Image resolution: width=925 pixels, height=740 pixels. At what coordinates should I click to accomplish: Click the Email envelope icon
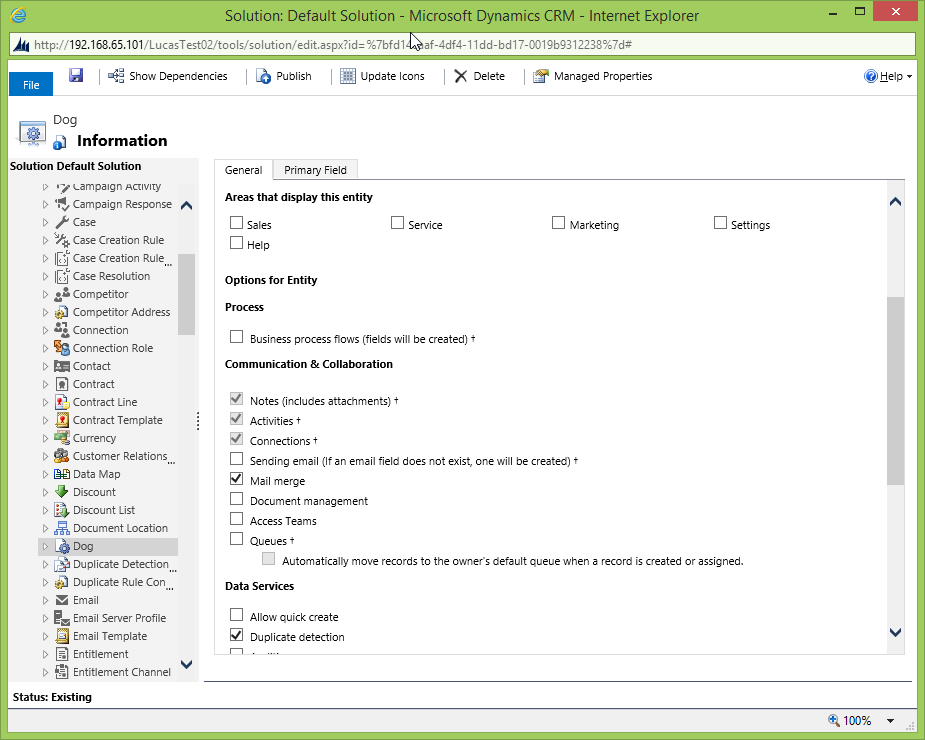pos(62,600)
